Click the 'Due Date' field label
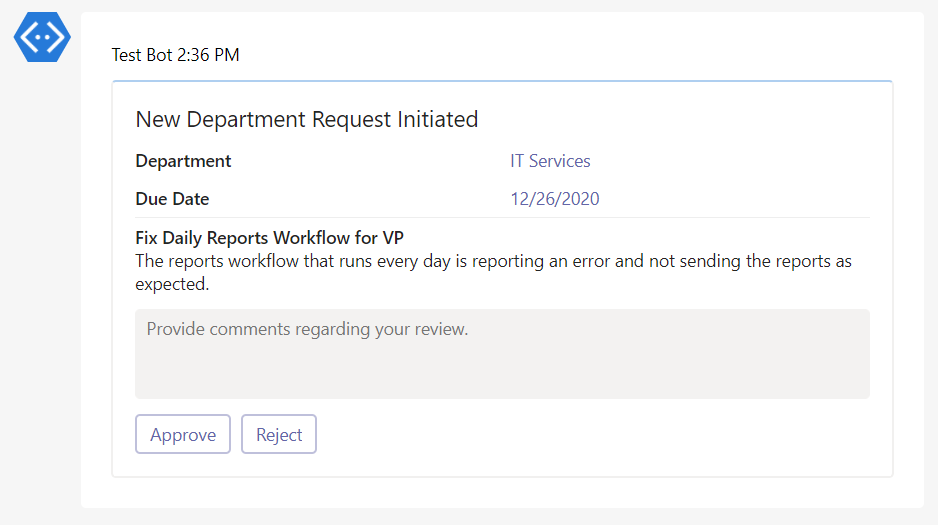The width and height of the screenshot is (938, 525). click(172, 199)
